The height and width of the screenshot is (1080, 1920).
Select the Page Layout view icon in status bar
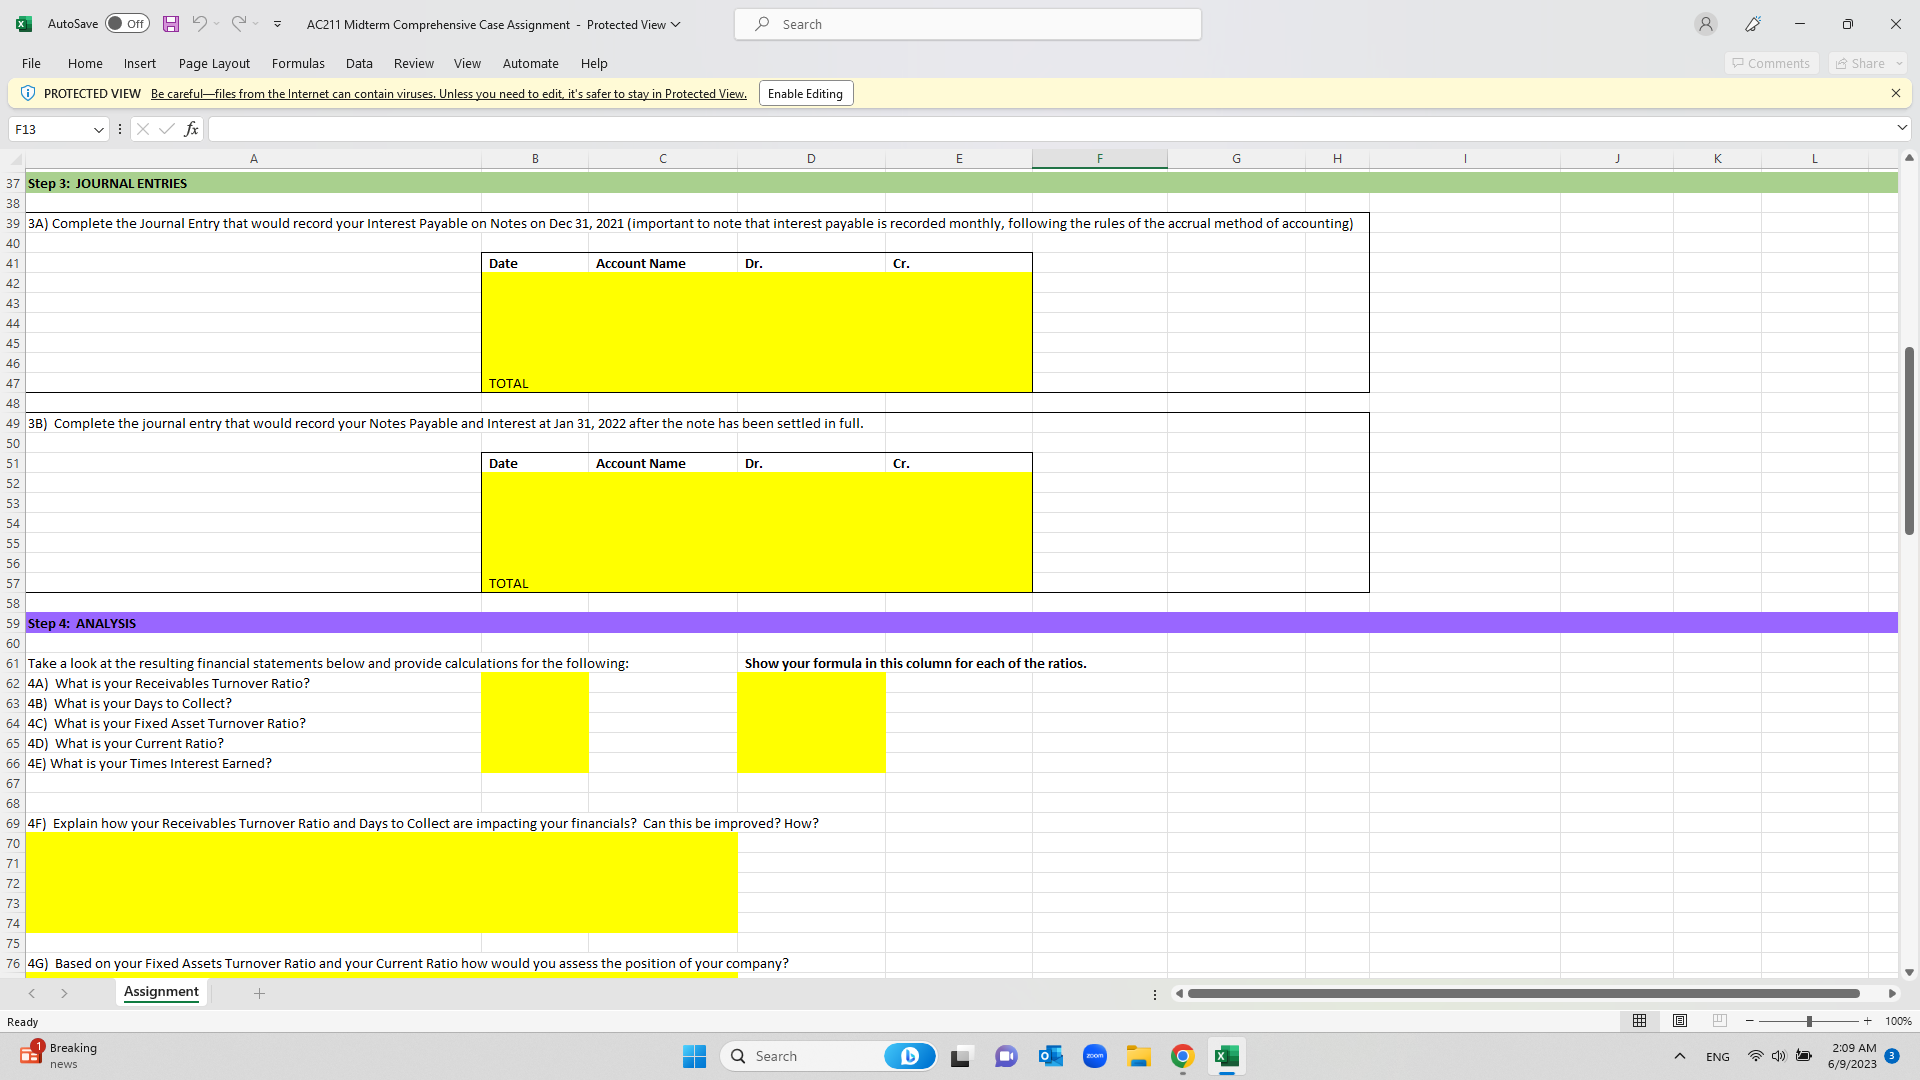[1679, 1021]
